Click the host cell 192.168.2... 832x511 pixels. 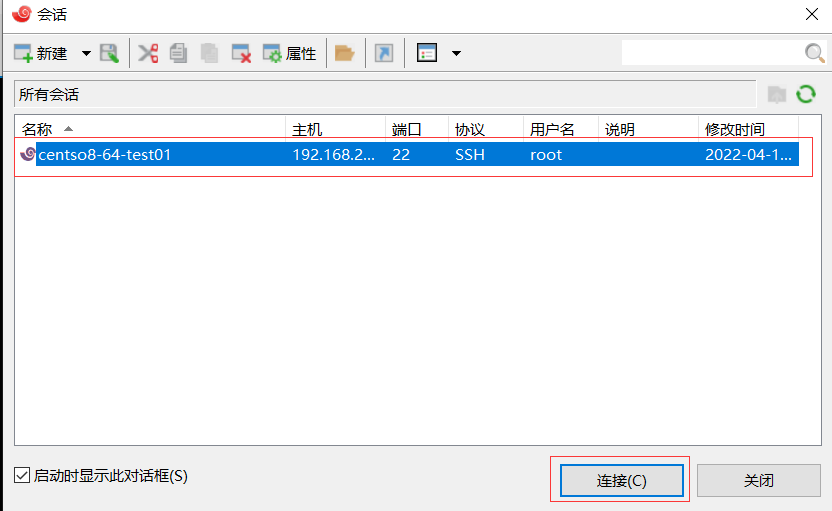click(334, 154)
